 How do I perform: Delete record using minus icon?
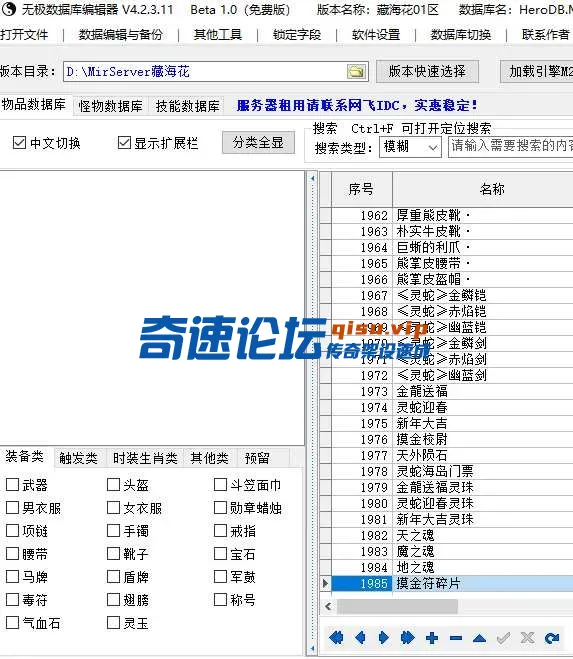(456, 638)
